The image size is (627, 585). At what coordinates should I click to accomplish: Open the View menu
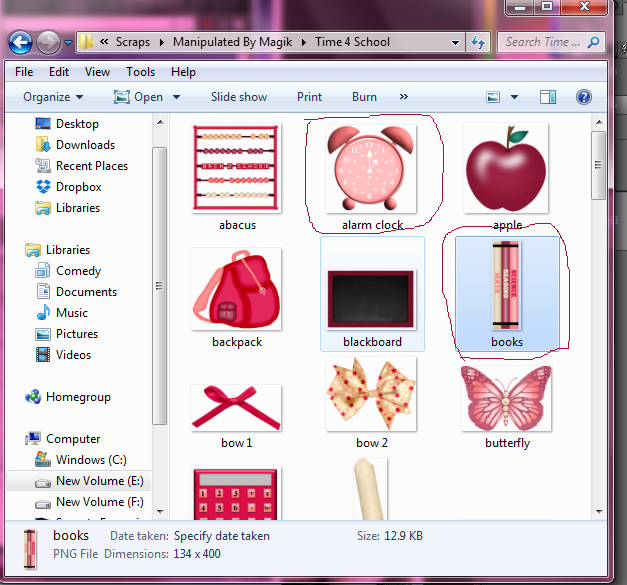(97, 72)
